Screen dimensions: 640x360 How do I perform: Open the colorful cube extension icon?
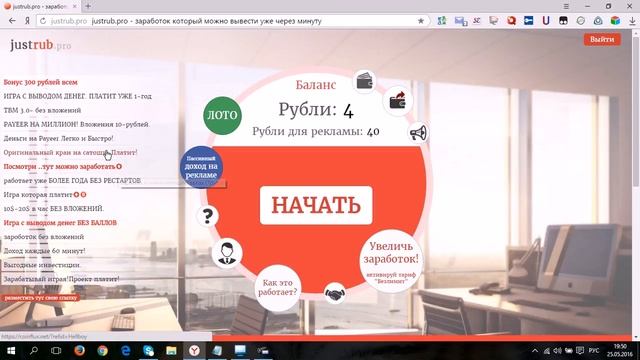(x=615, y=21)
